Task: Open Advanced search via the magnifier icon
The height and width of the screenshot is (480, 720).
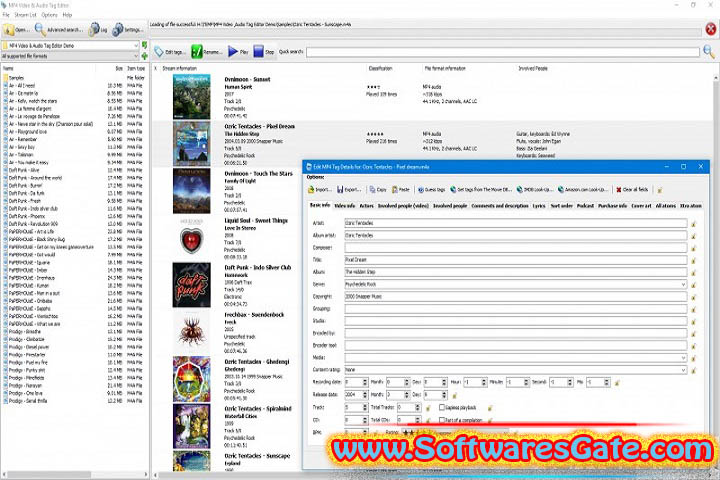Action: pyautogui.click(x=40, y=30)
